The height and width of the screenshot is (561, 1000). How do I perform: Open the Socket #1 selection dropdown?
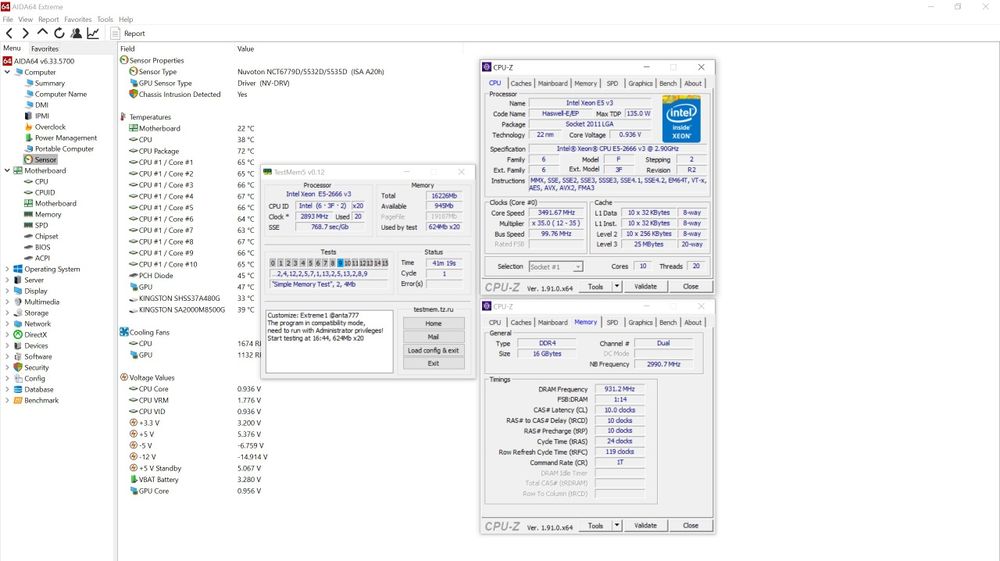[x=555, y=266]
